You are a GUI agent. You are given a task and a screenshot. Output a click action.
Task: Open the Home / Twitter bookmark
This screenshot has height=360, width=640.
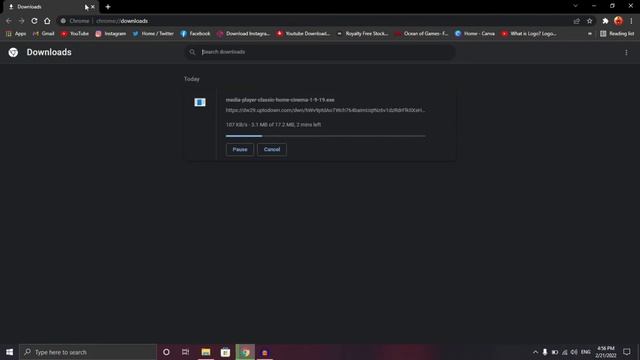pyautogui.click(x=153, y=34)
